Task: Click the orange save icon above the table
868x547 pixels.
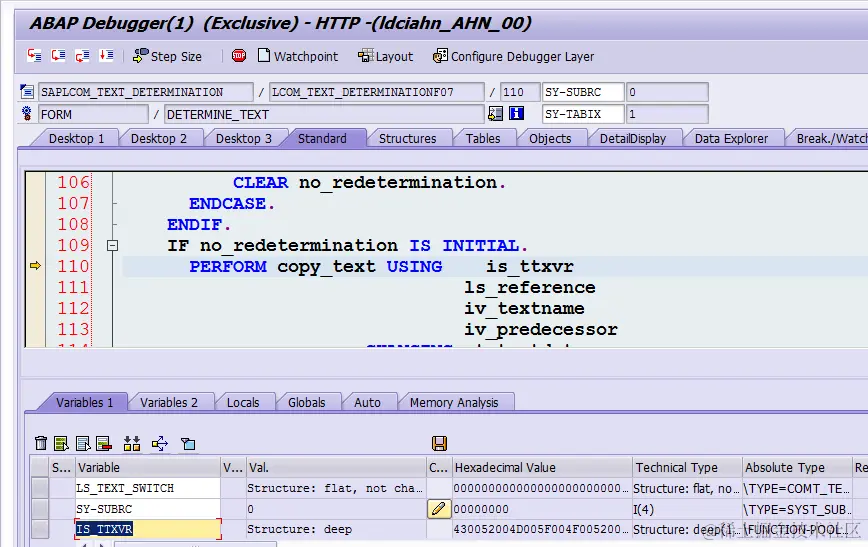Action: pos(439,443)
